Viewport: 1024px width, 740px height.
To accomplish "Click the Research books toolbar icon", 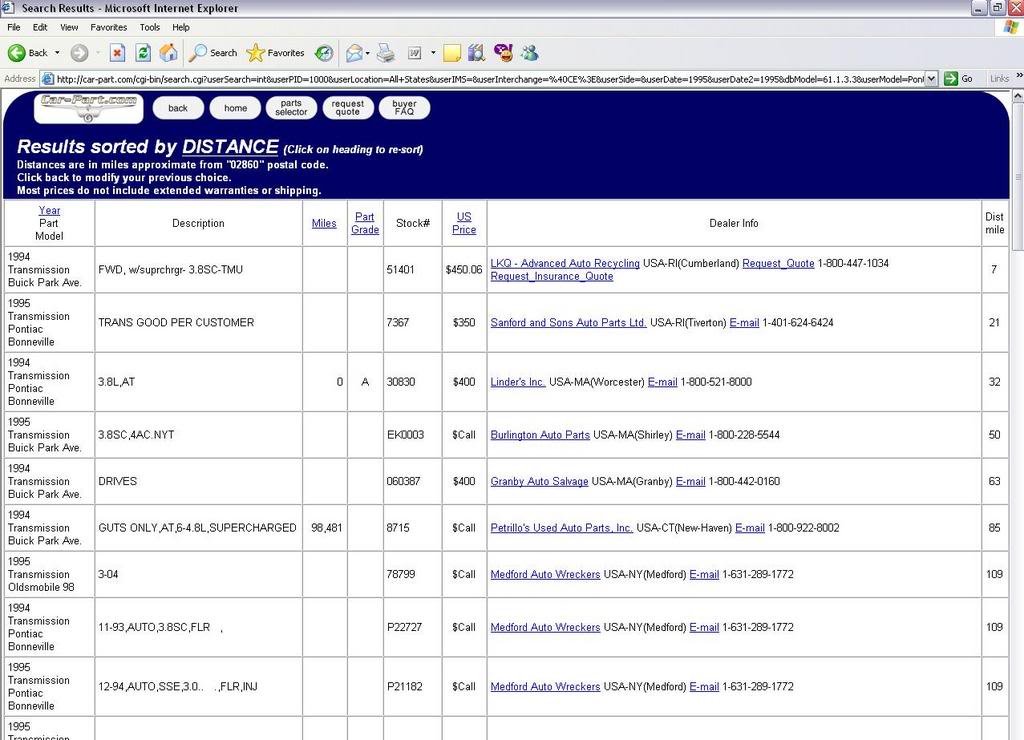I will [477, 53].
